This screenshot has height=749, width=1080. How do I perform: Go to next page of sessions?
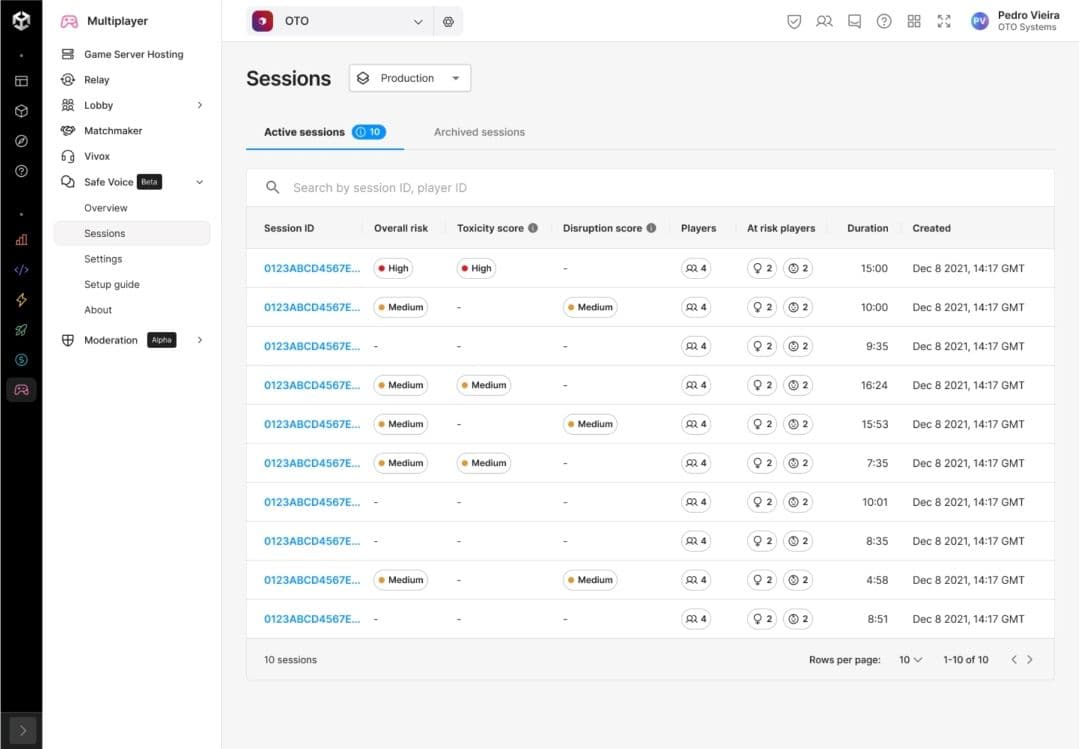click(1030, 660)
